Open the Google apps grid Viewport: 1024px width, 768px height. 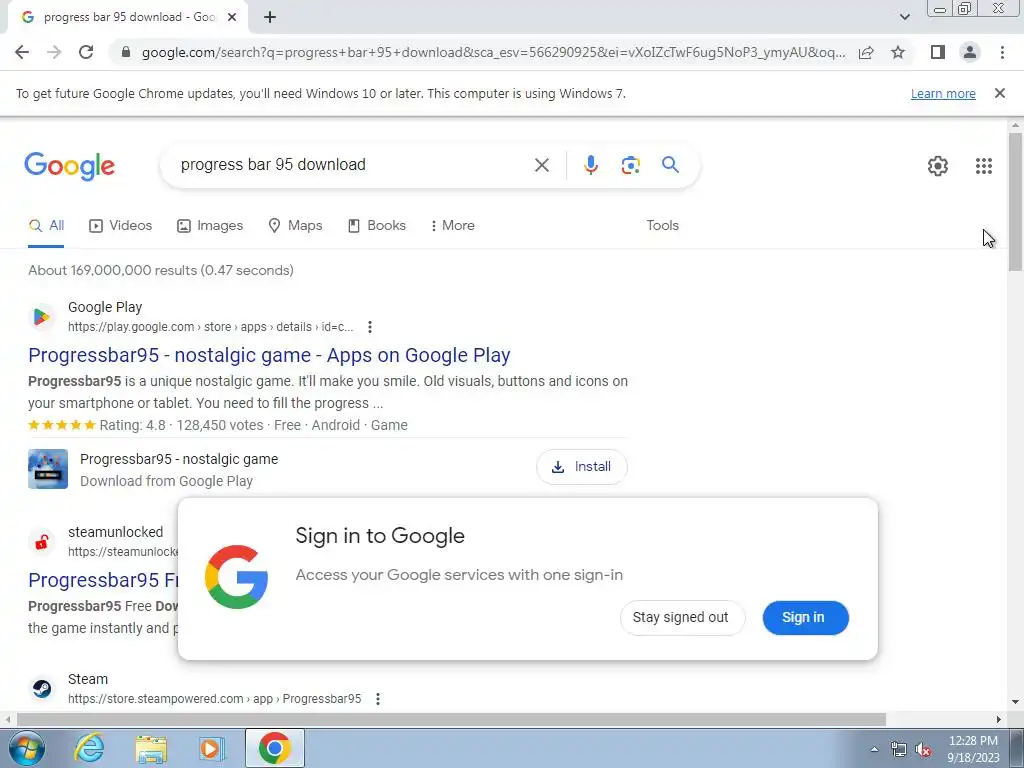tap(984, 166)
